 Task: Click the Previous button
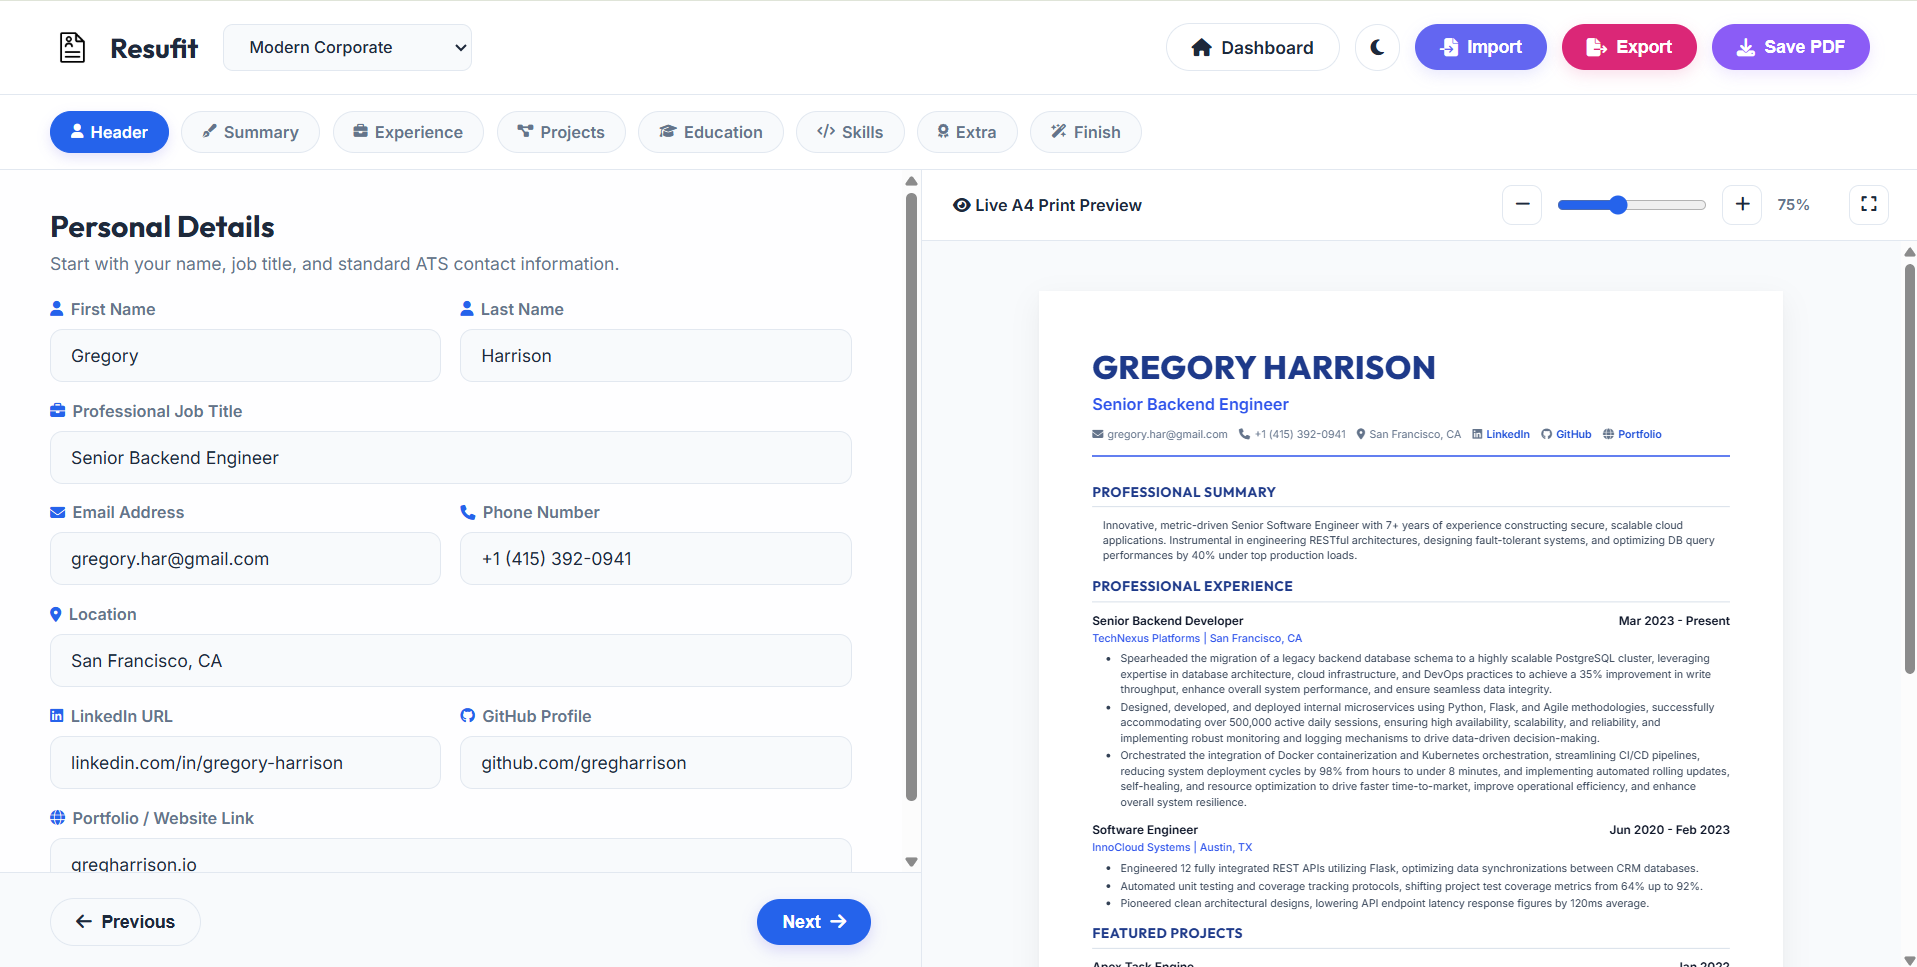click(125, 922)
